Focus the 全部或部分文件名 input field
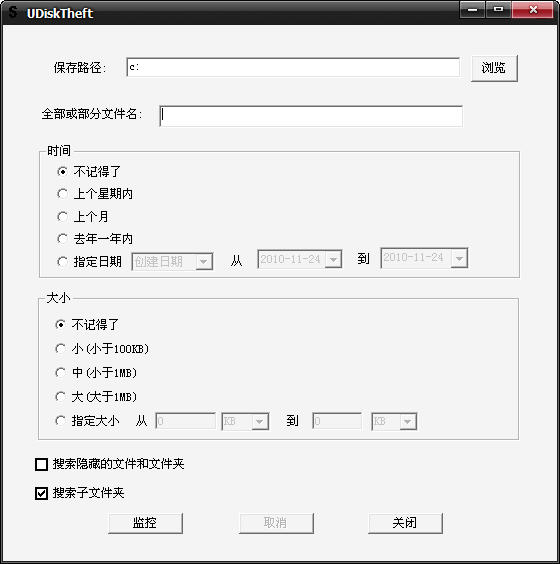The image size is (560, 564). tap(311, 116)
